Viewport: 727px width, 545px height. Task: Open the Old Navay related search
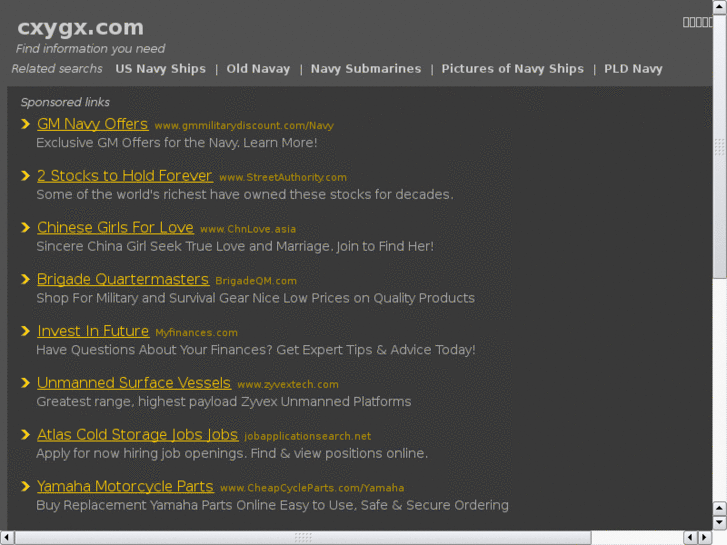coord(258,69)
